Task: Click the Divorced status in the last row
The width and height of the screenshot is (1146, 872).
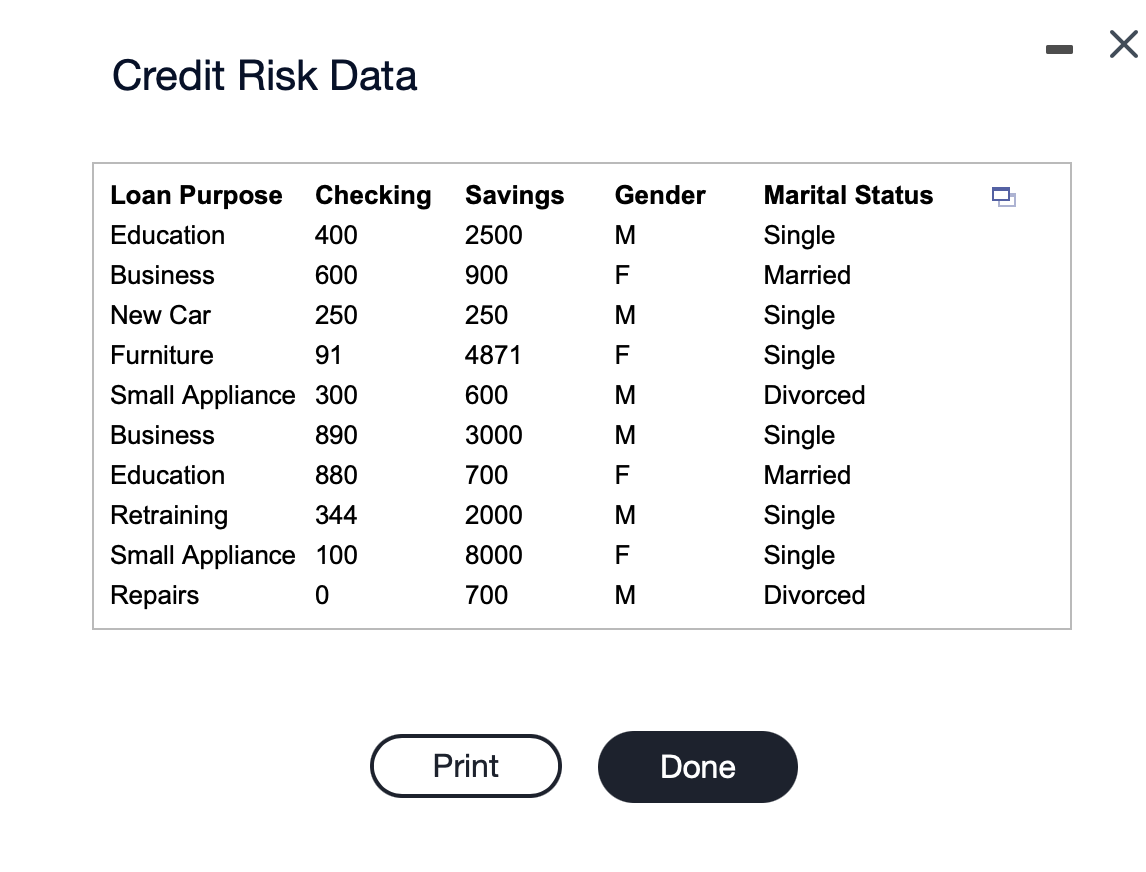Action: 814,595
